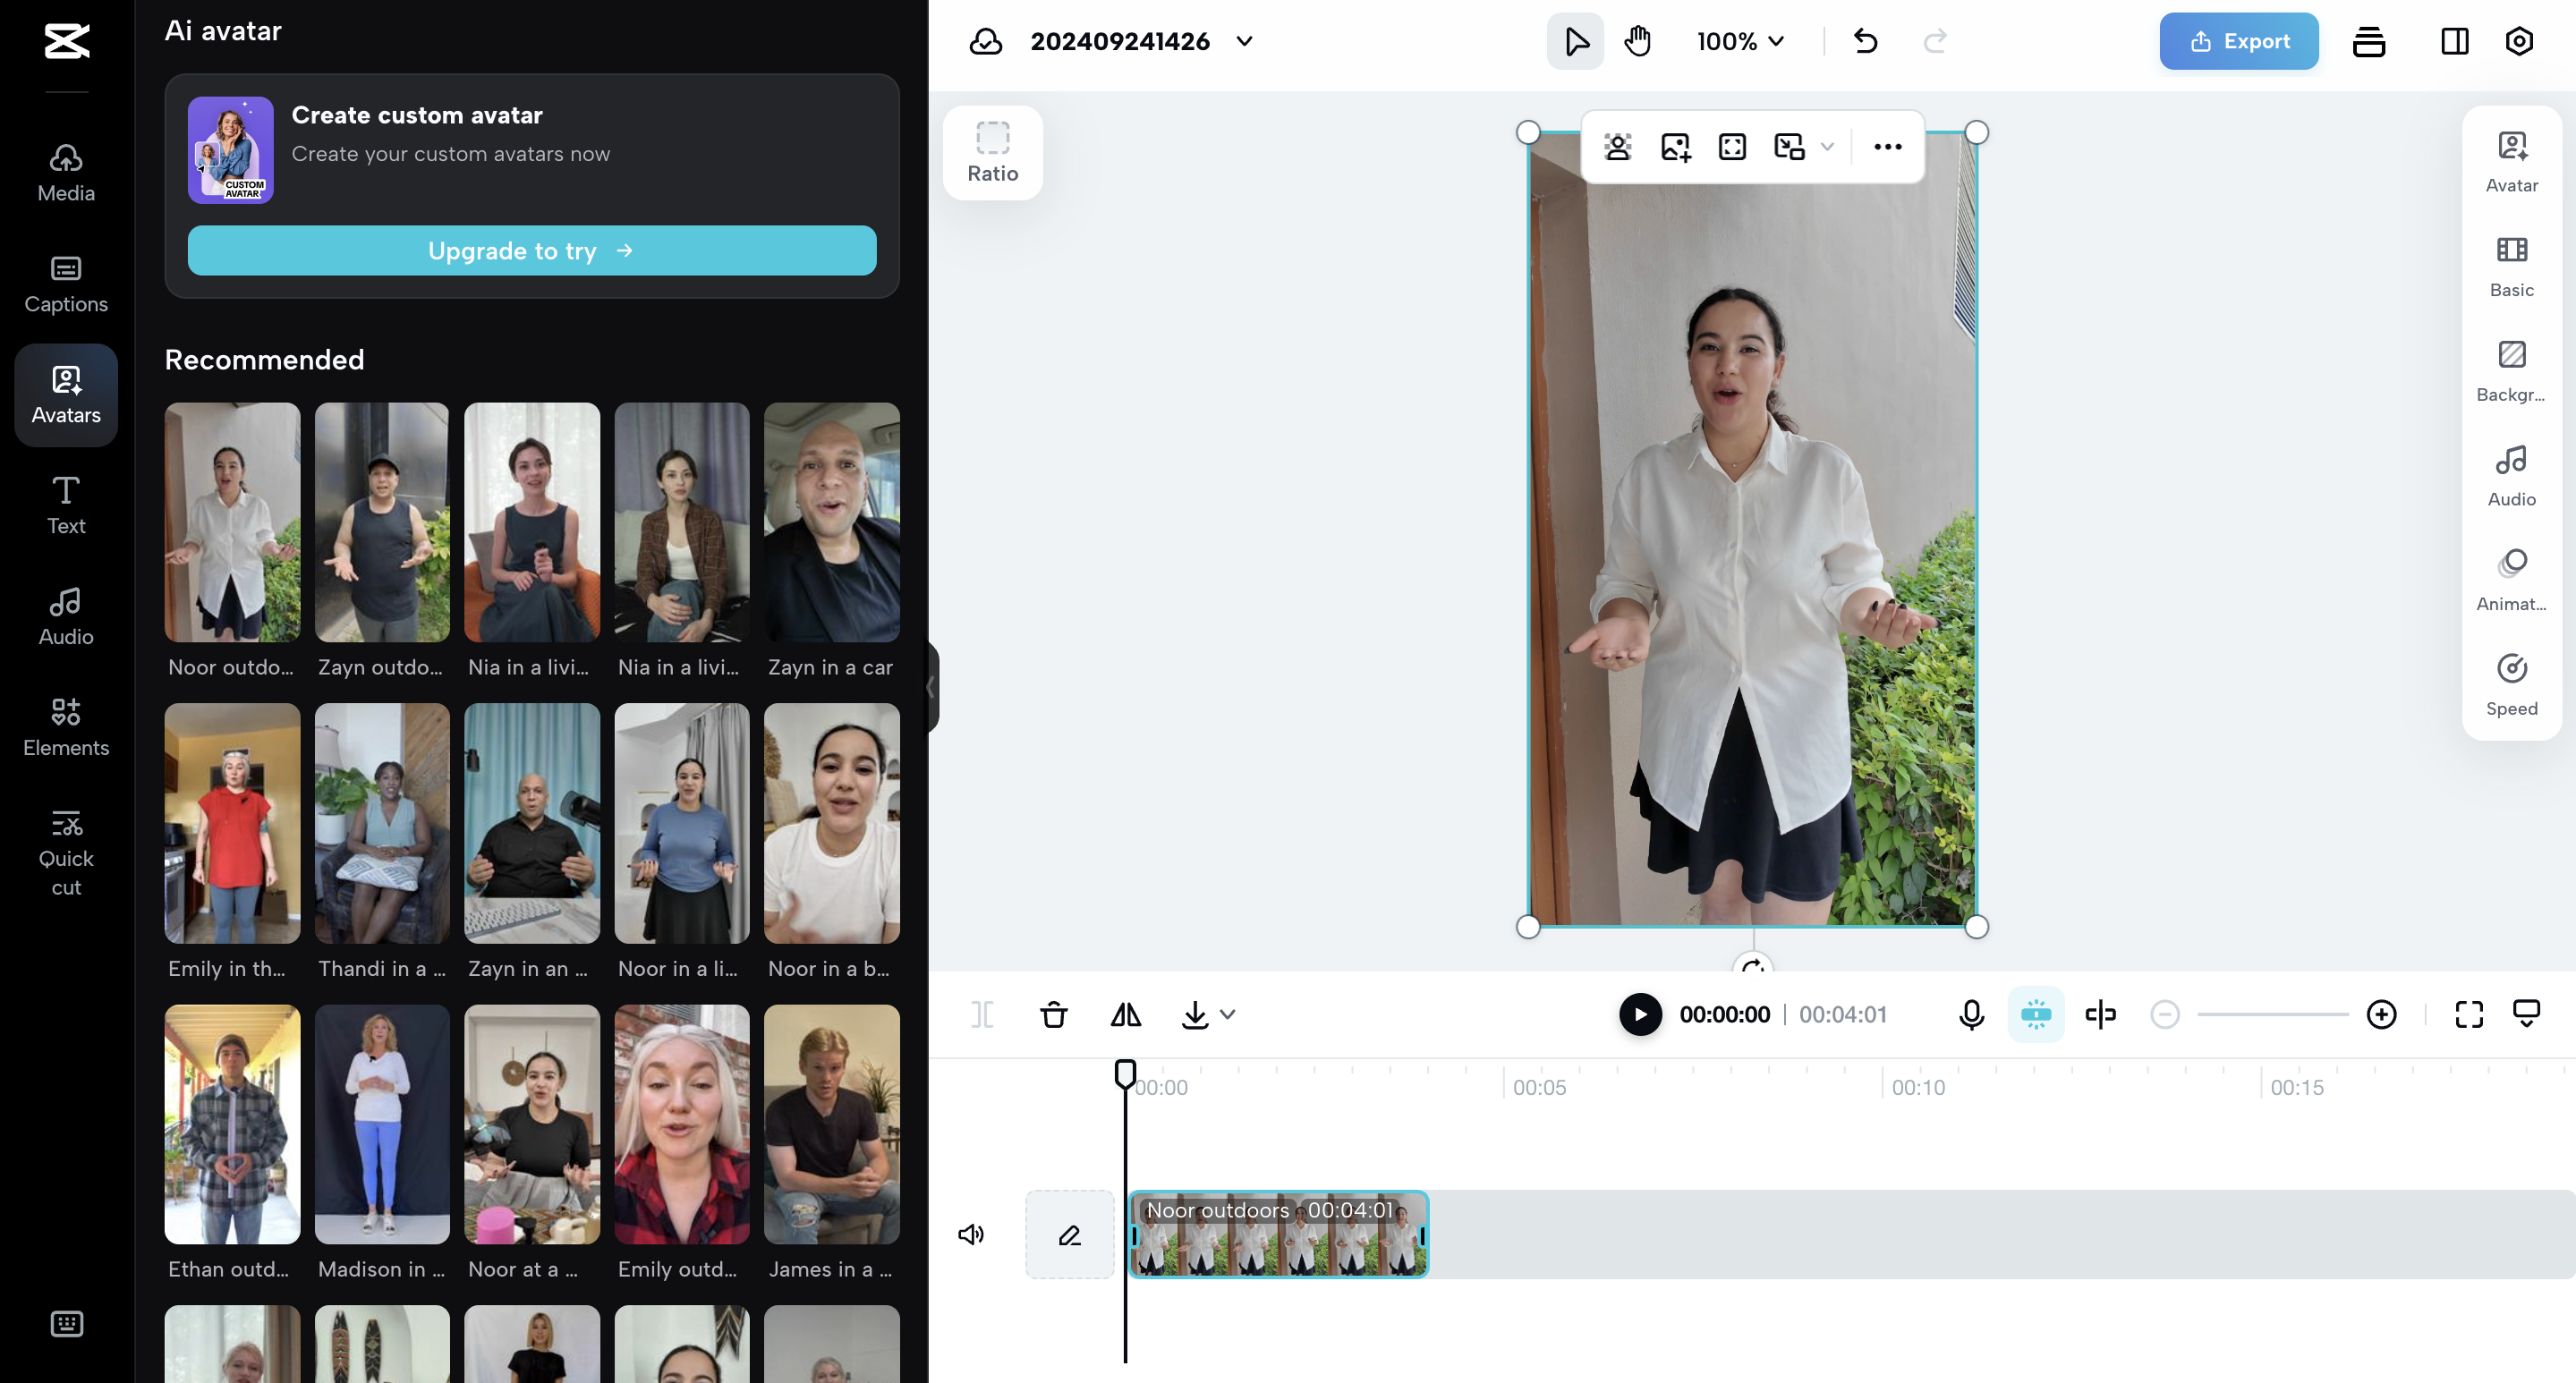The image size is (2576, 1383).
Task: Click the undo arrow
Action: 1865,41
